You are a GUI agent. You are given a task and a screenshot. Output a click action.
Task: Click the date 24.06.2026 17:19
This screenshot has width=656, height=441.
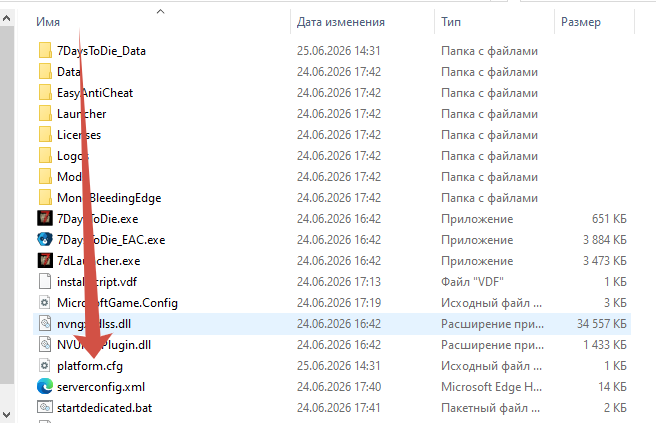coord(339,303)
